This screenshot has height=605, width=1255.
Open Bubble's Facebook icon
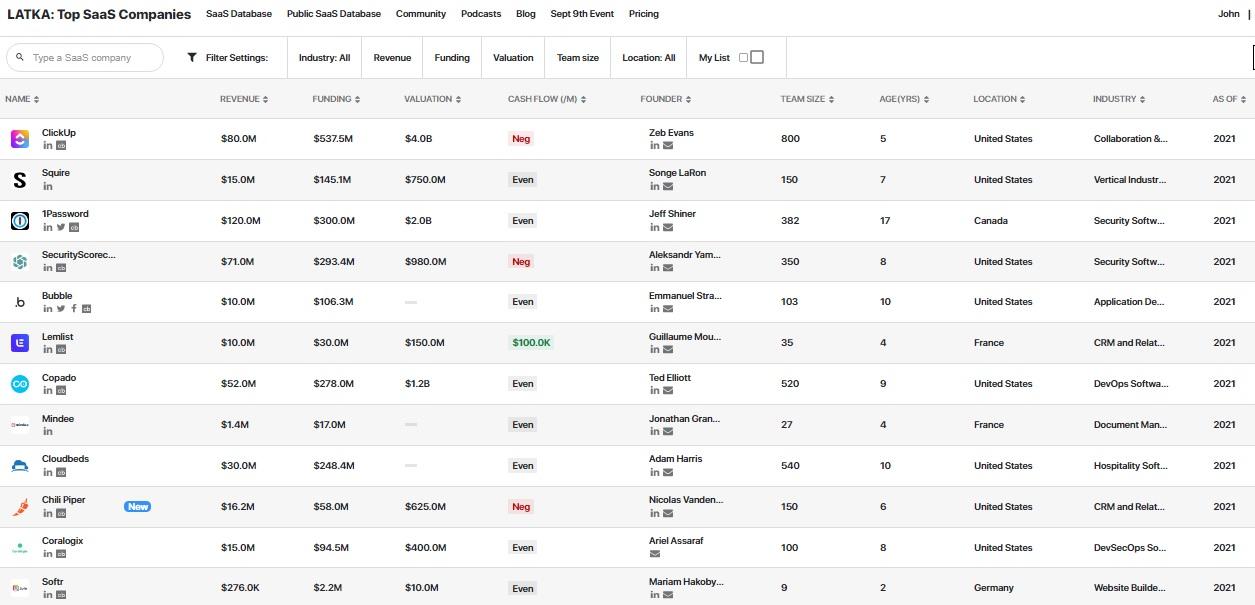coord(74,309)
